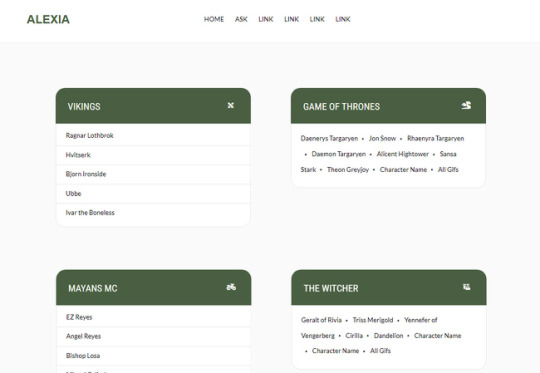Click the VIKINGS card heading
The height and width of the screenshot is (373, 540).
[84, 106]
